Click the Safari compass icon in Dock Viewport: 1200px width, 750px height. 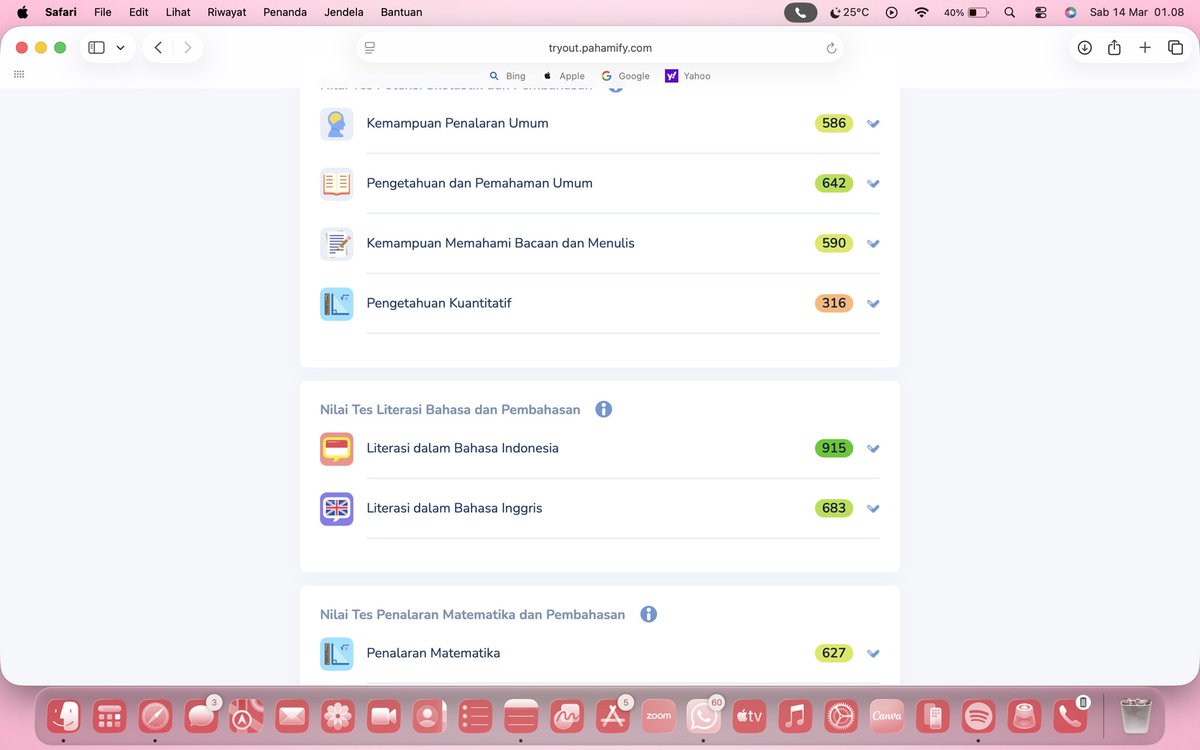(x=155, y=716)
